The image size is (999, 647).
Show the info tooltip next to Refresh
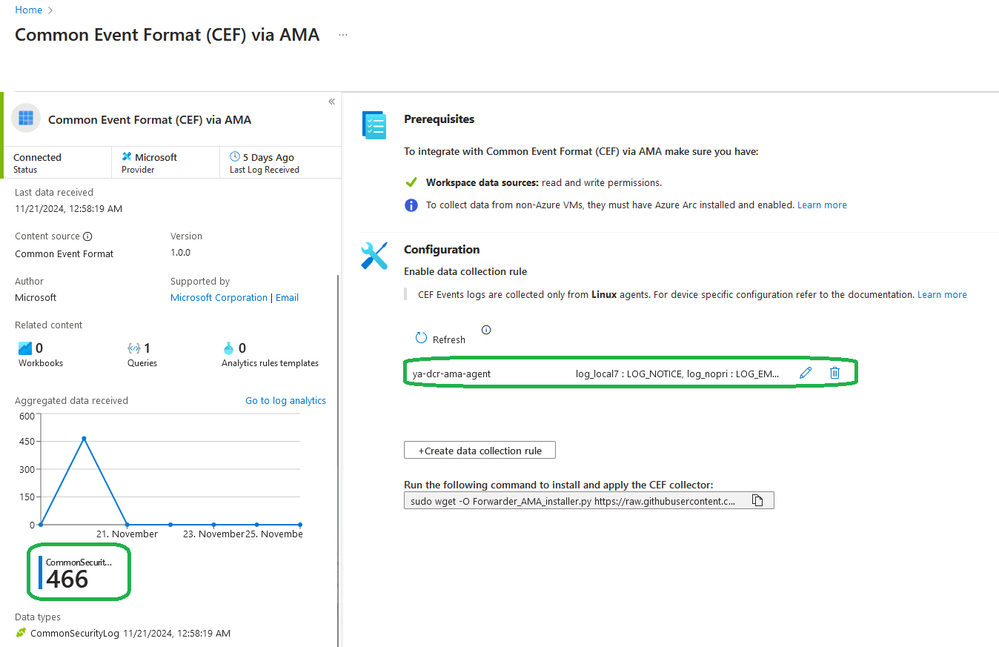pos(486,330)
